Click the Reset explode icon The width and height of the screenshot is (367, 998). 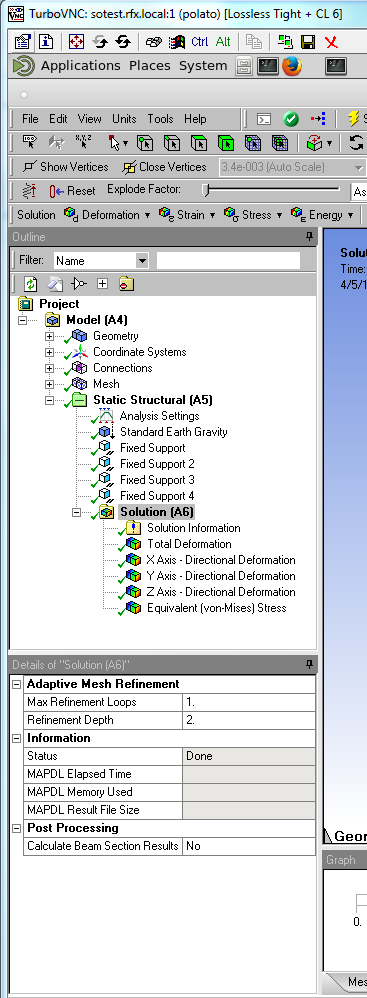[x=57, y=190]
